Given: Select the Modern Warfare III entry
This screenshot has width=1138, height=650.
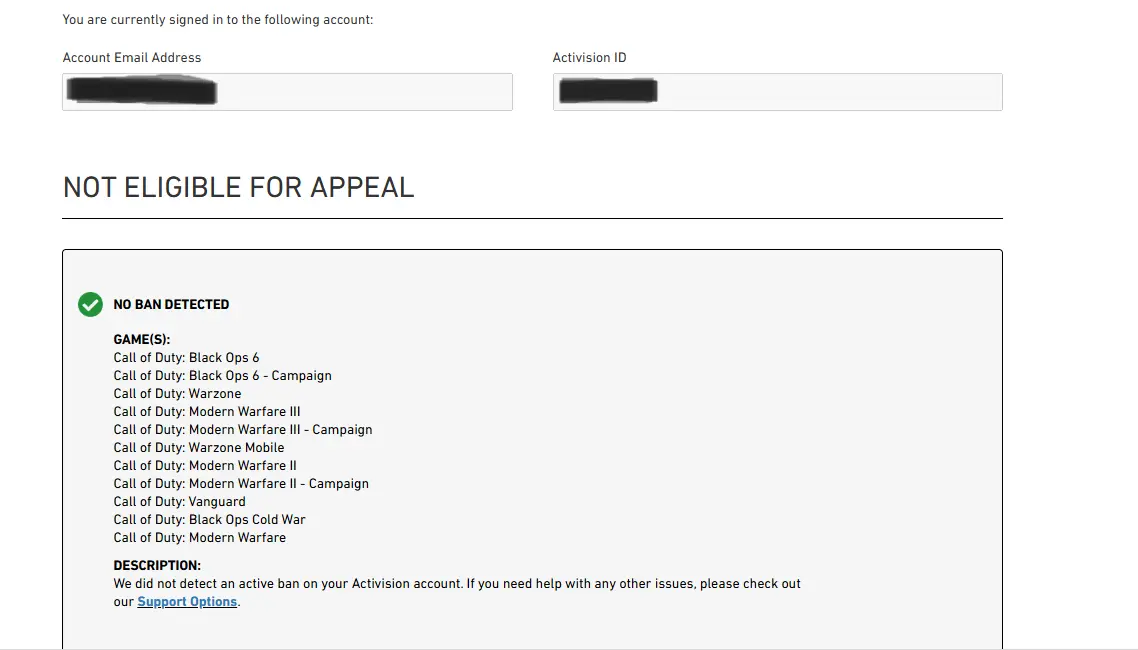Looking at the screenshot, I should pos(207,412).
